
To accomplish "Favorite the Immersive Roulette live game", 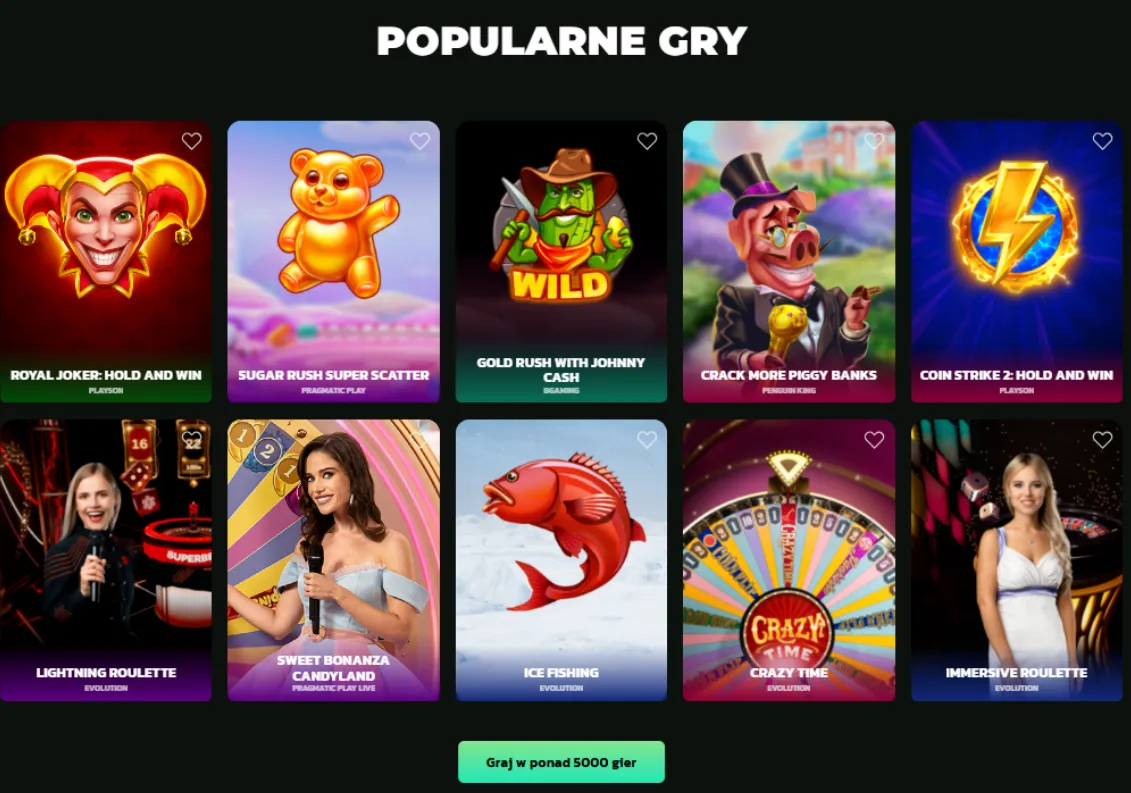I will point(1102,439).
